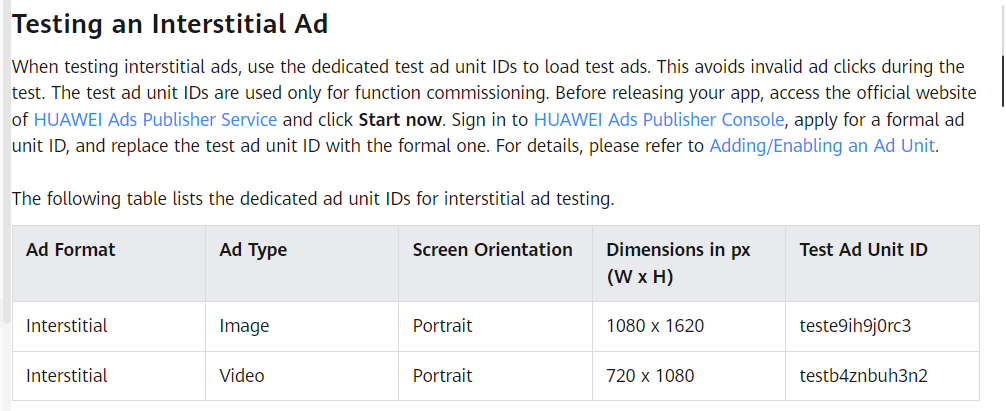Viewport: 1006px width, 411px height.
Task: Click the teste9ih9j0rc3 test ad unit ID
Action: pyautogui.click(x=855, y=326)
